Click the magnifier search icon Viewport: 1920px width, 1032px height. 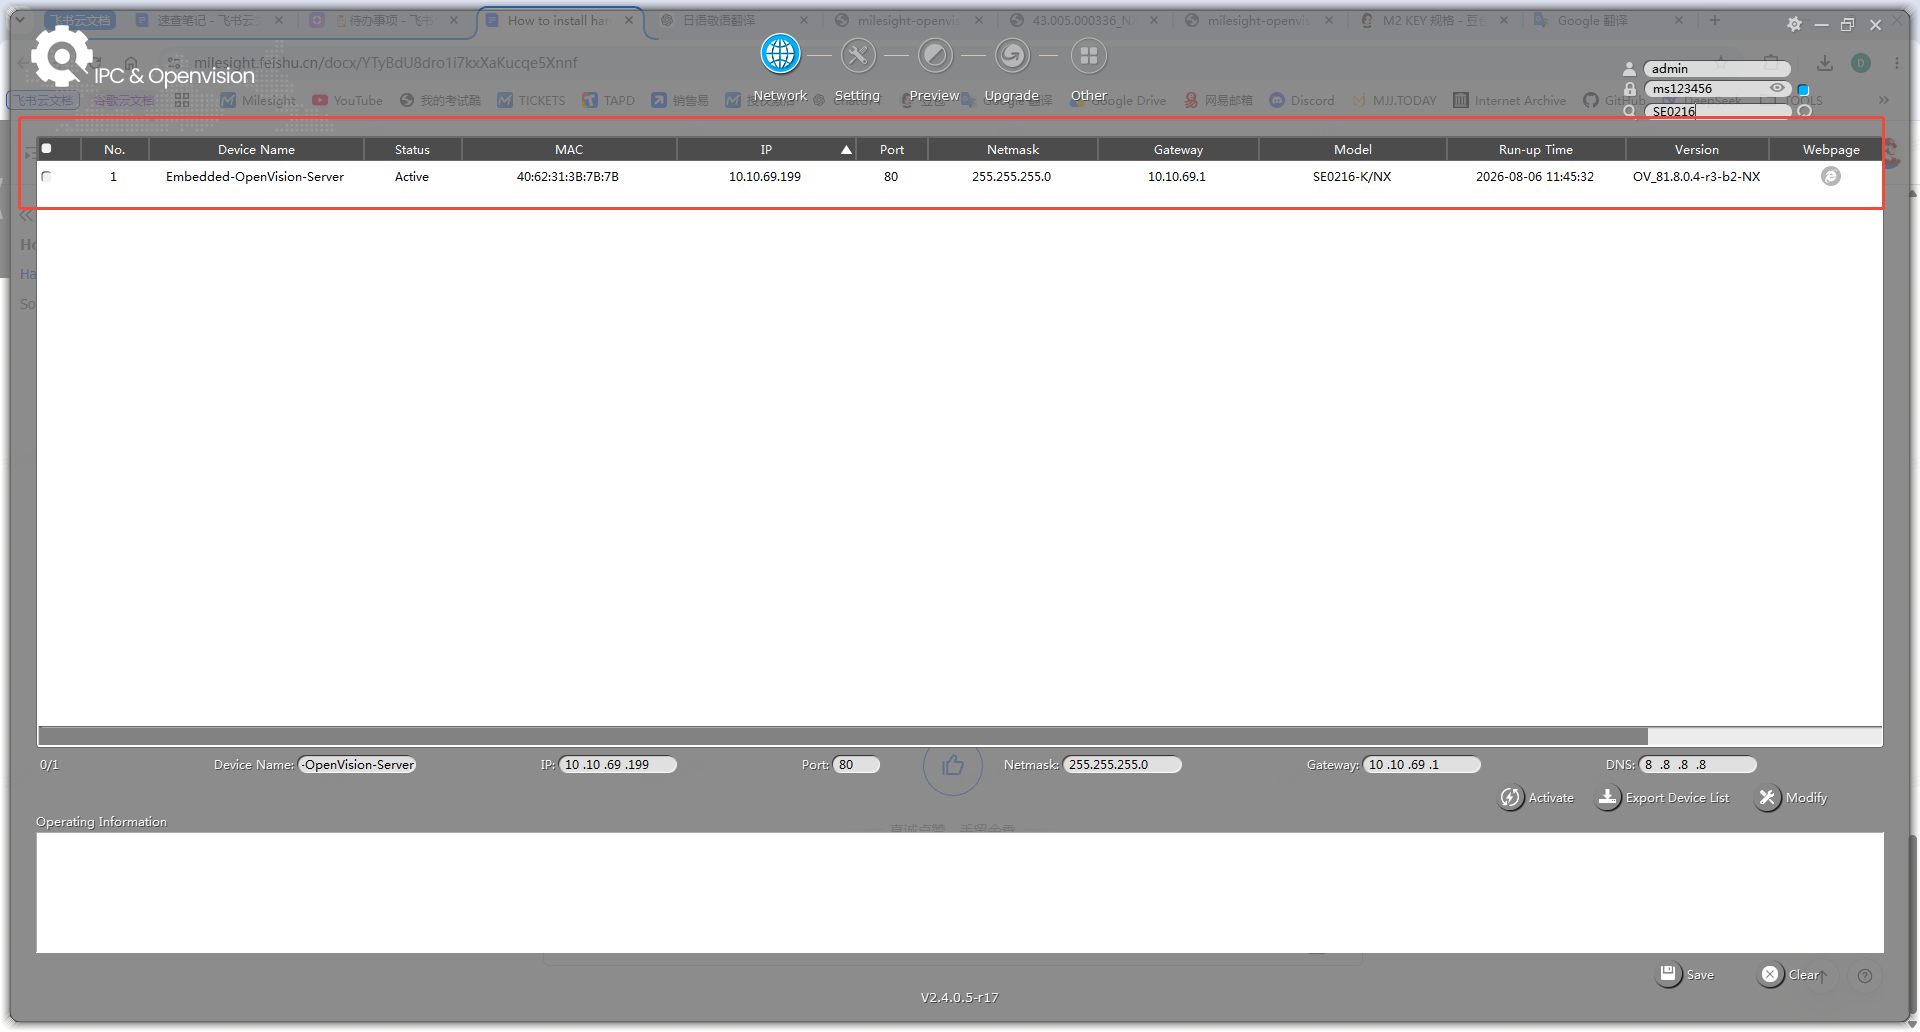[1630, 111]
